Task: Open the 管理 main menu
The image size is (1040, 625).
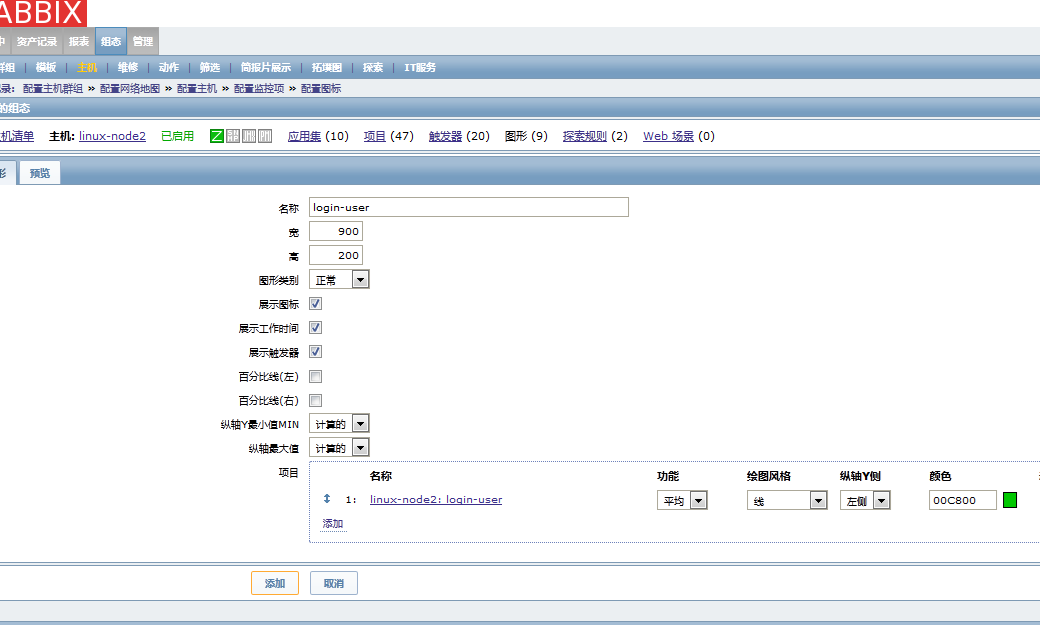Action: coord(143,41)
